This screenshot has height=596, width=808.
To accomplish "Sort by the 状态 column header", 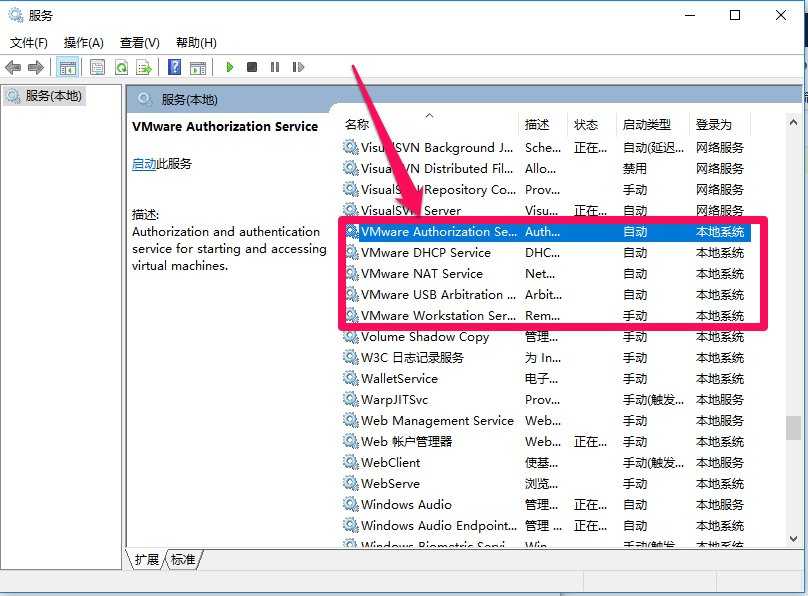I will [x=592, y=125].
